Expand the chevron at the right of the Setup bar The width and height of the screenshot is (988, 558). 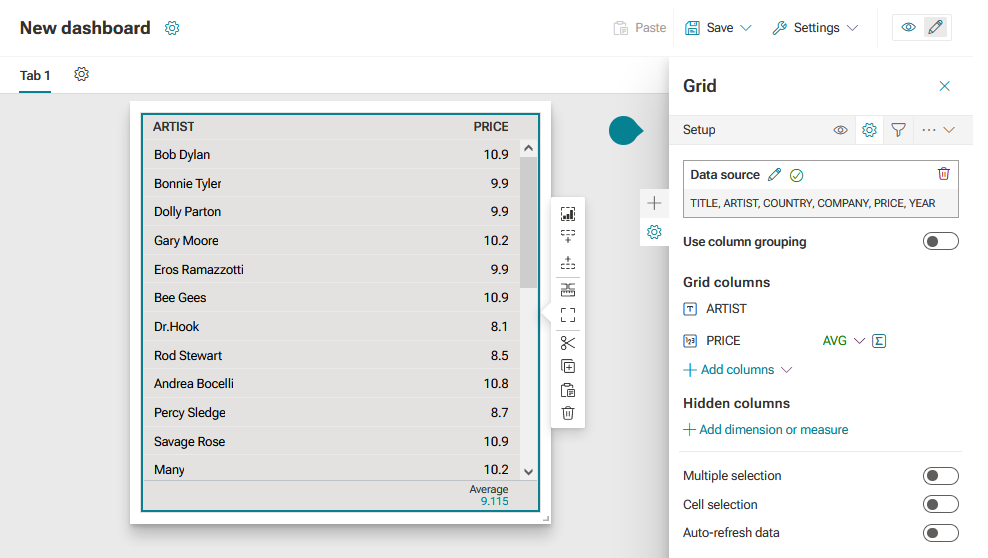click(949, 130)
